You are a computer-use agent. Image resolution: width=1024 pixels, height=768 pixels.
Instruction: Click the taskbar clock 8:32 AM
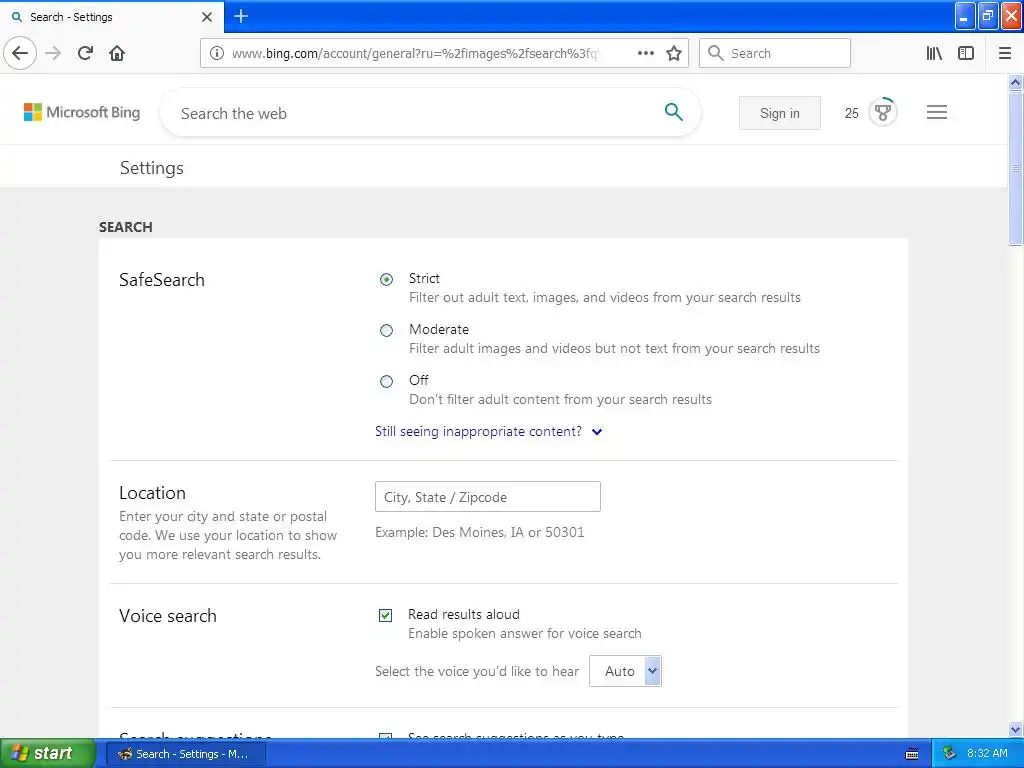[987, 754]
